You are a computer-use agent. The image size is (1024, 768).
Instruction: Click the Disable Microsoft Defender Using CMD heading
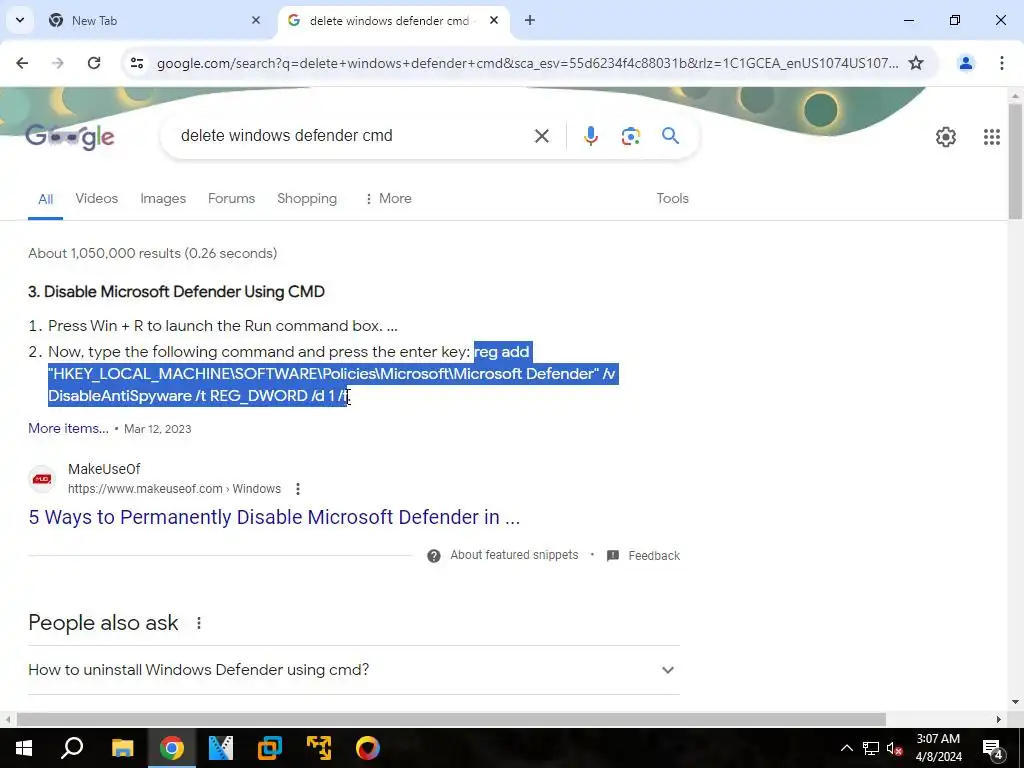[176, 292]
